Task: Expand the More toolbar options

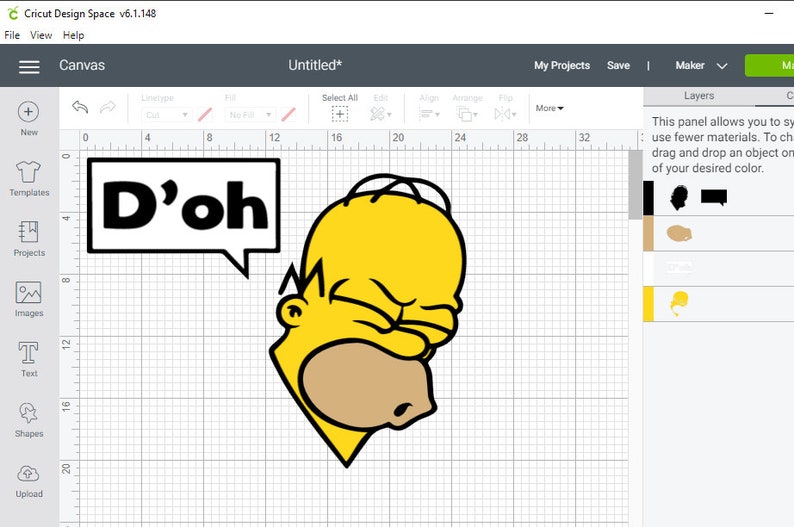Action: 549,108
